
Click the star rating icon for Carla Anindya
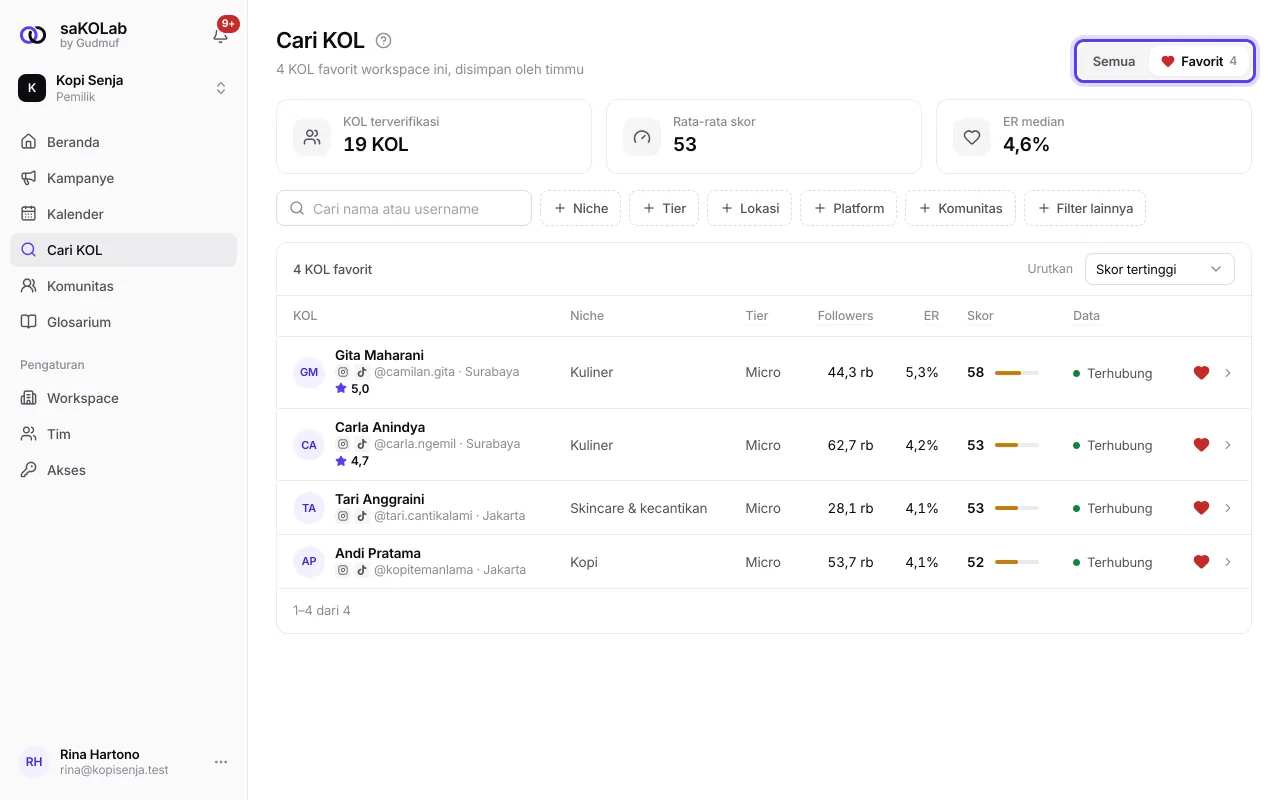[341, 461]
